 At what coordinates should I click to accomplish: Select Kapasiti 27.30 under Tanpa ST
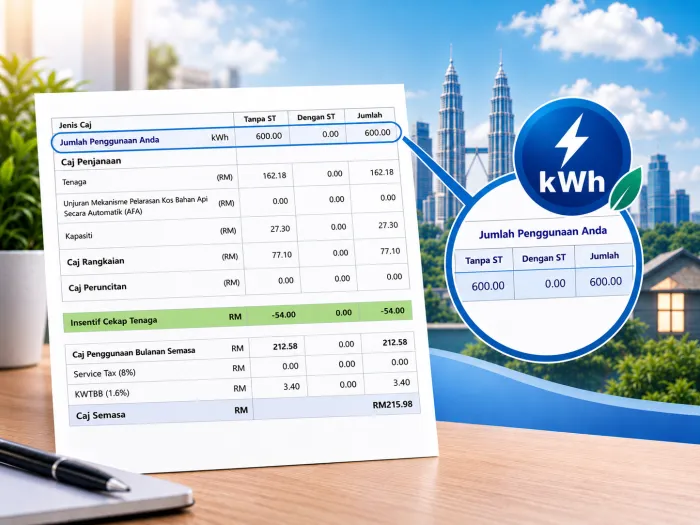pyautogui.click(x=280, y=229)
